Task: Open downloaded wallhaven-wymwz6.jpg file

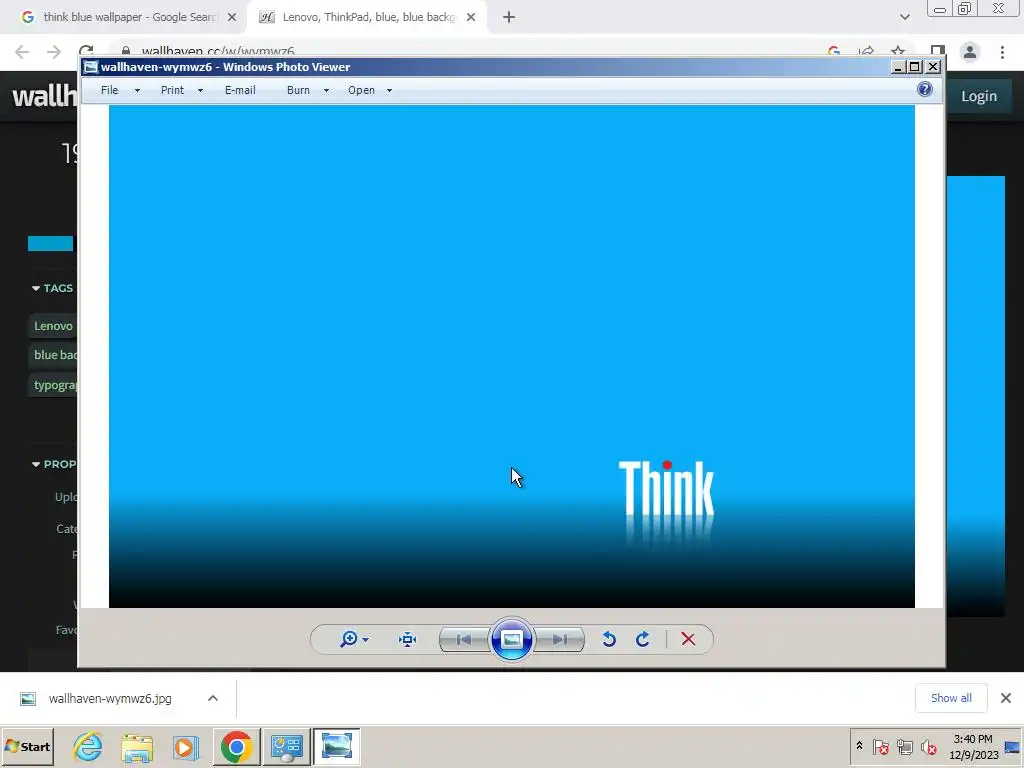Action: coord(110,698)
